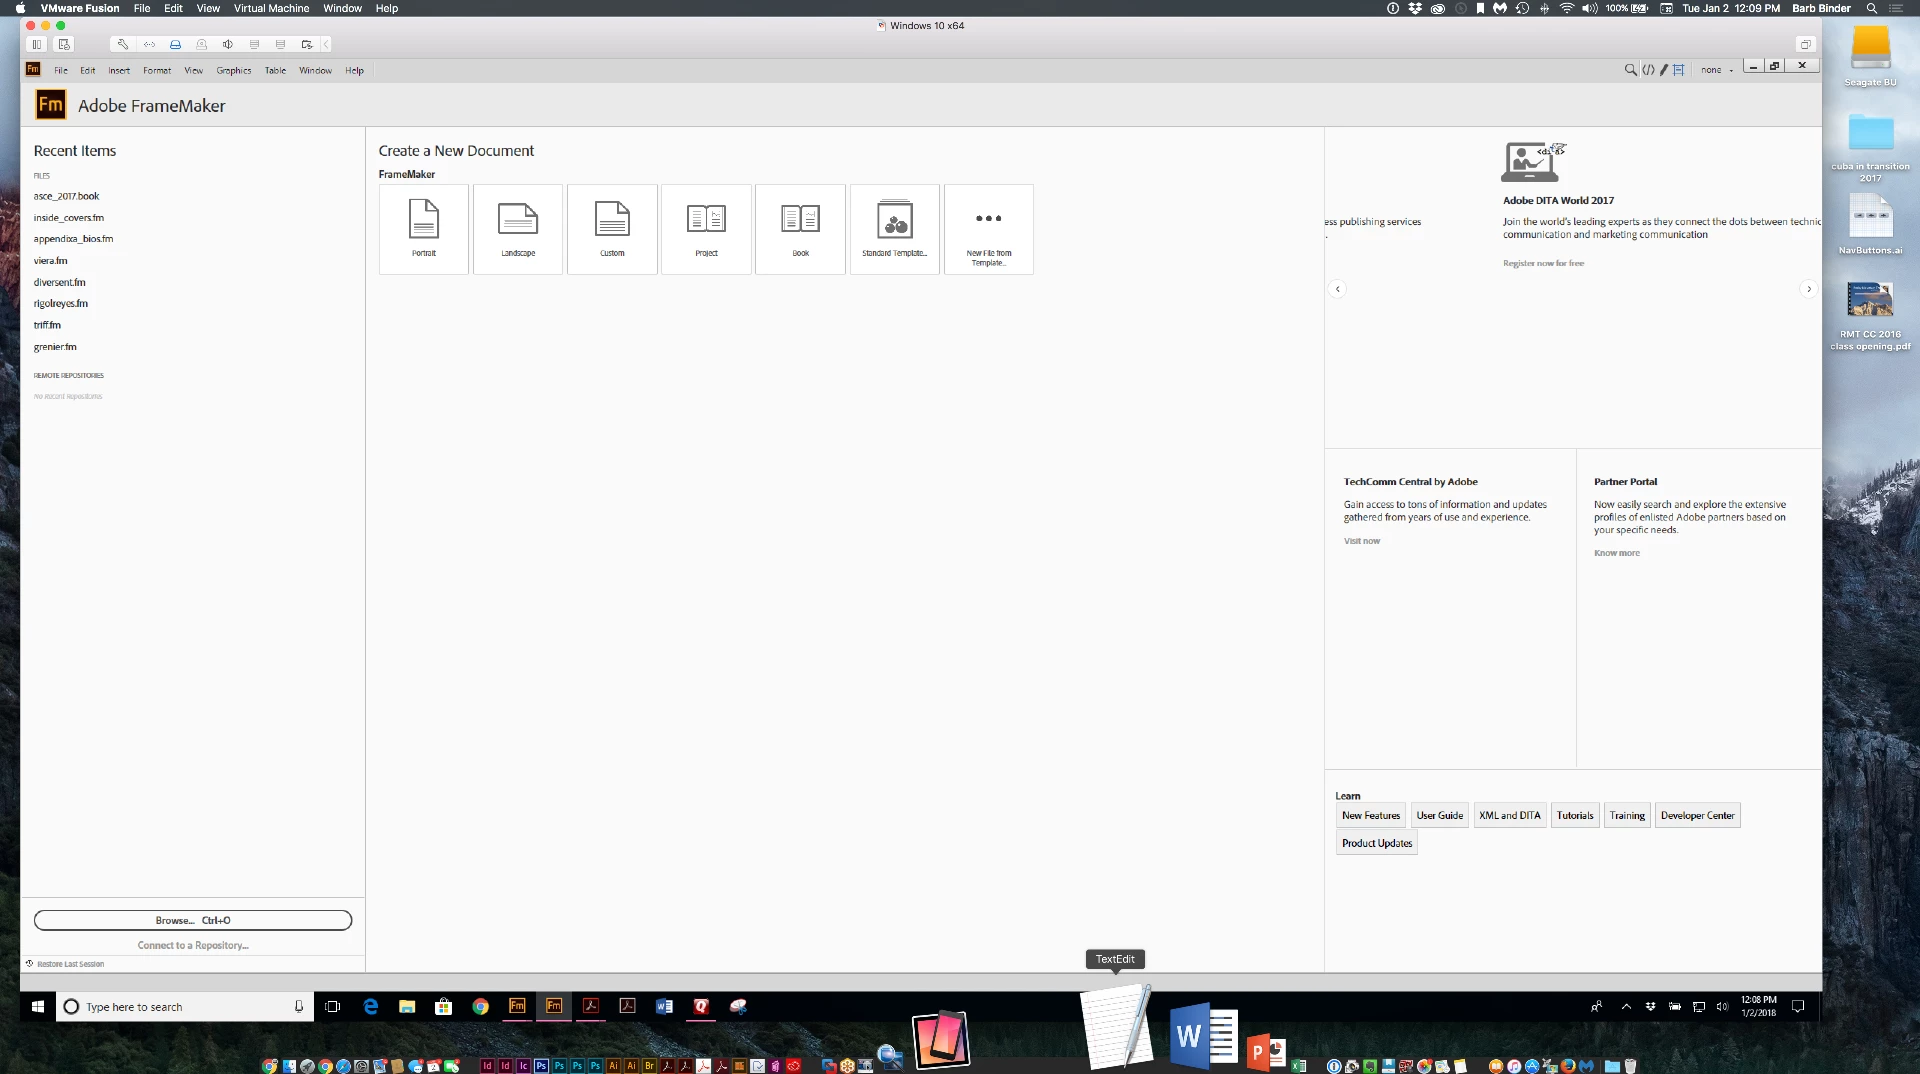Image resolution: width=1920 pixels, height=1074 pixels.
Task: Click VMware sound speaker toolbar icon
Action: (x=228, y=44)
